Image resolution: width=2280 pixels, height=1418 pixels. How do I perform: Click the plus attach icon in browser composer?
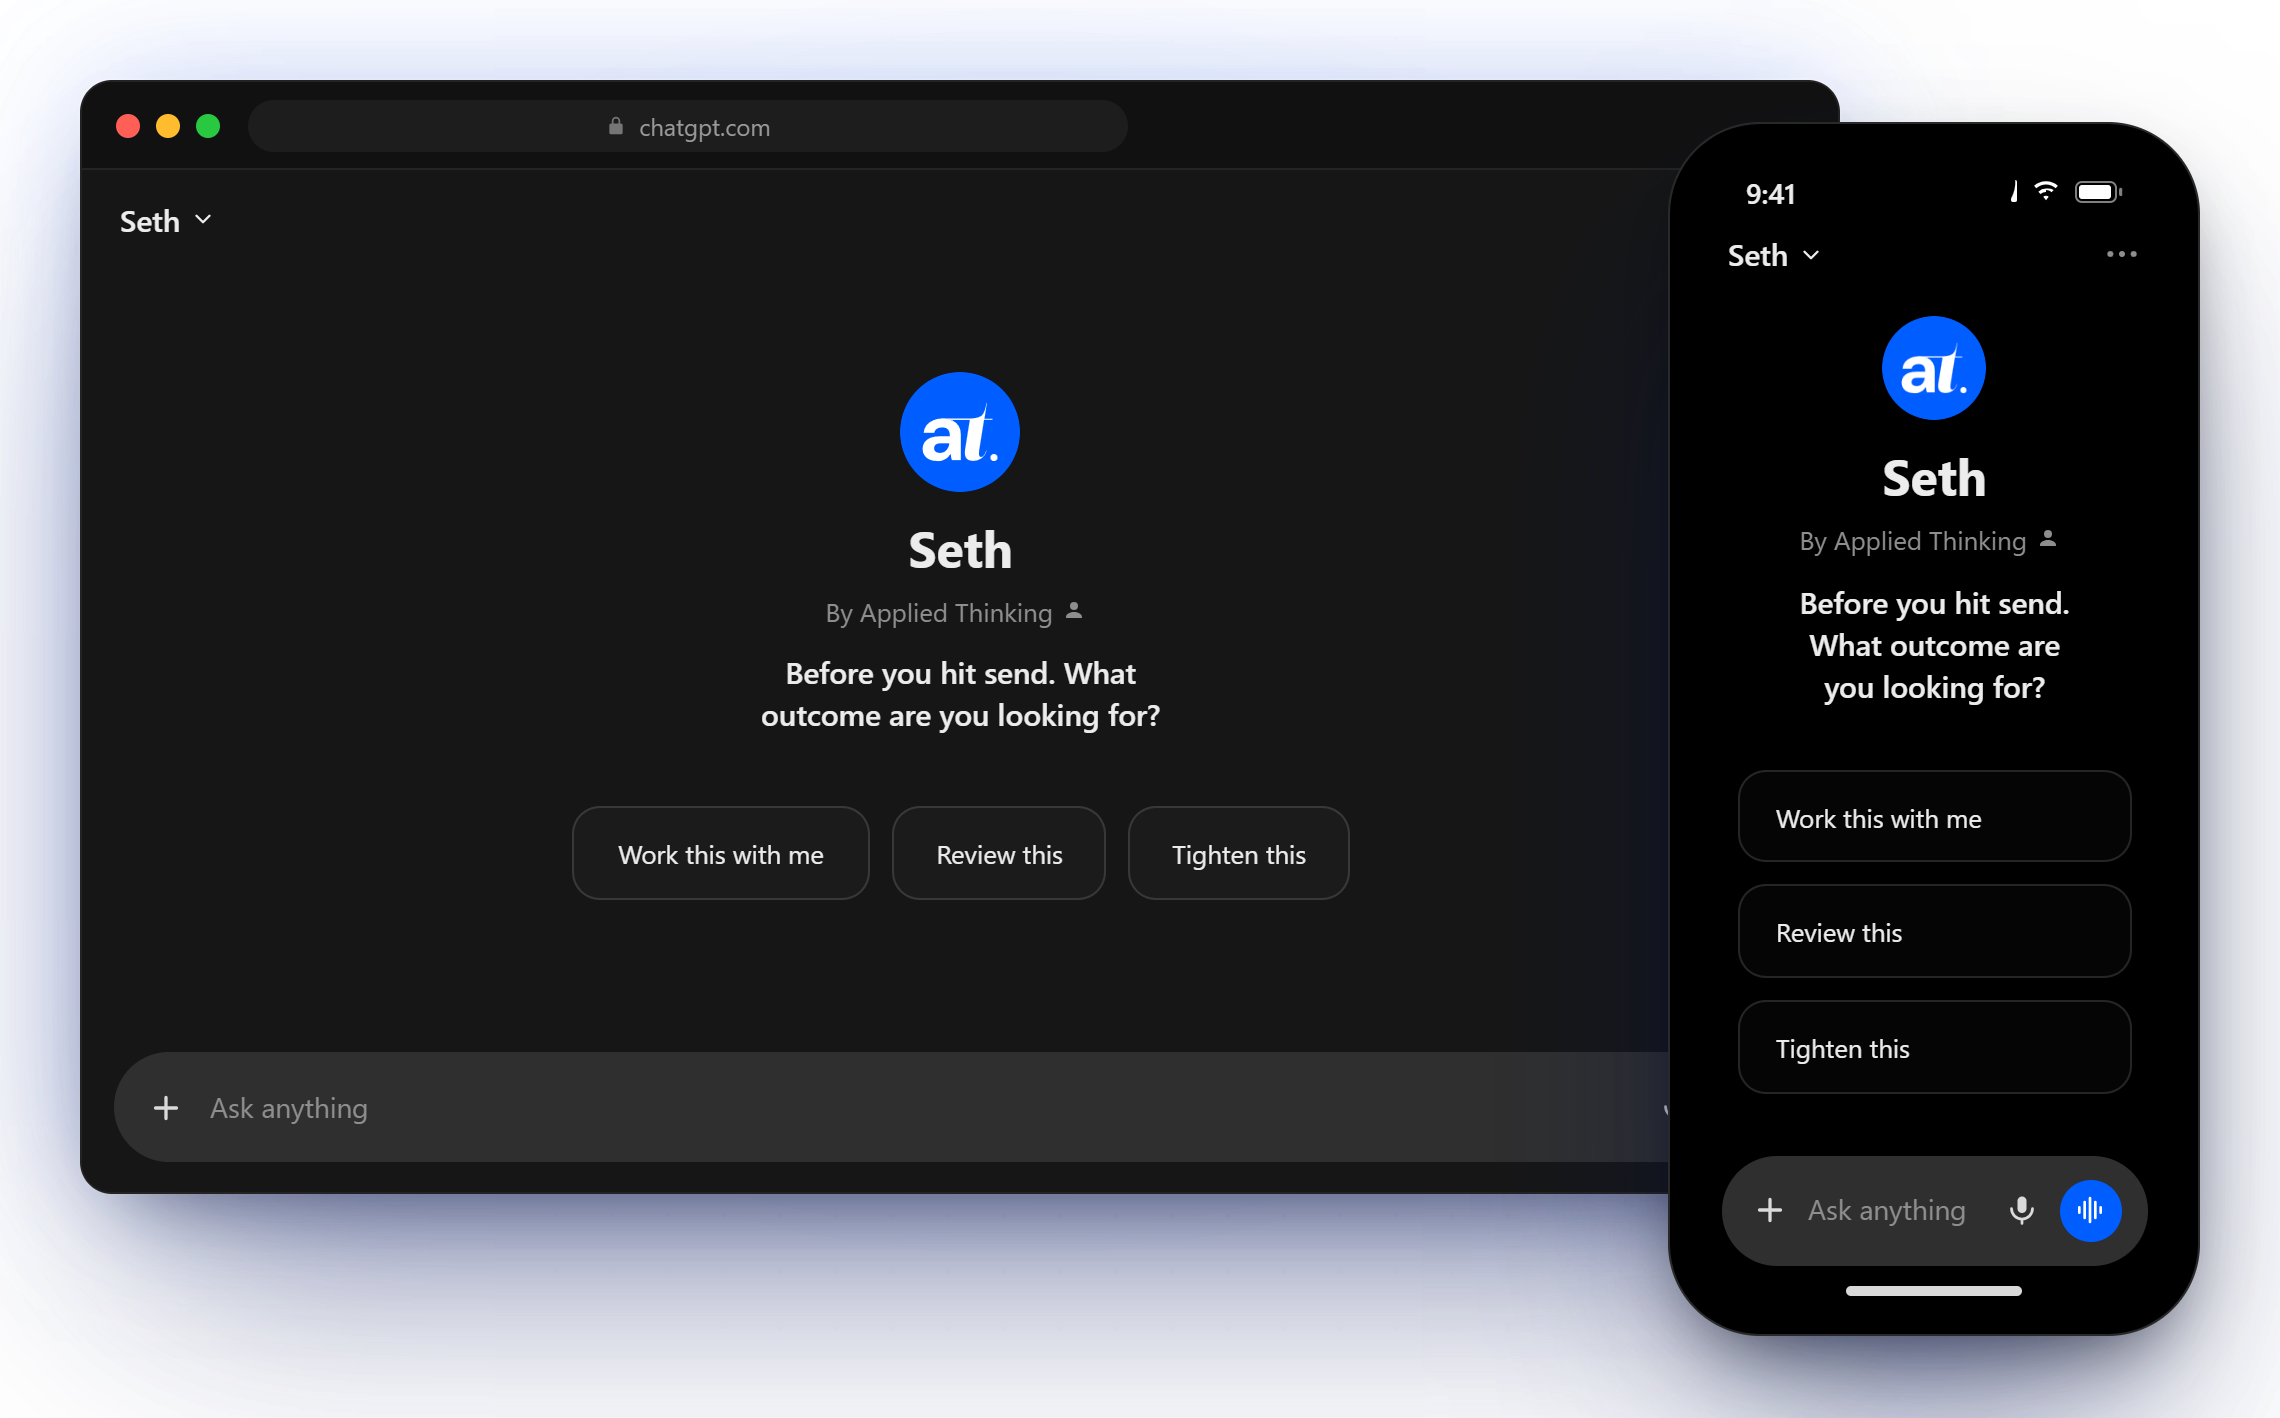[x=166, y=1108]
